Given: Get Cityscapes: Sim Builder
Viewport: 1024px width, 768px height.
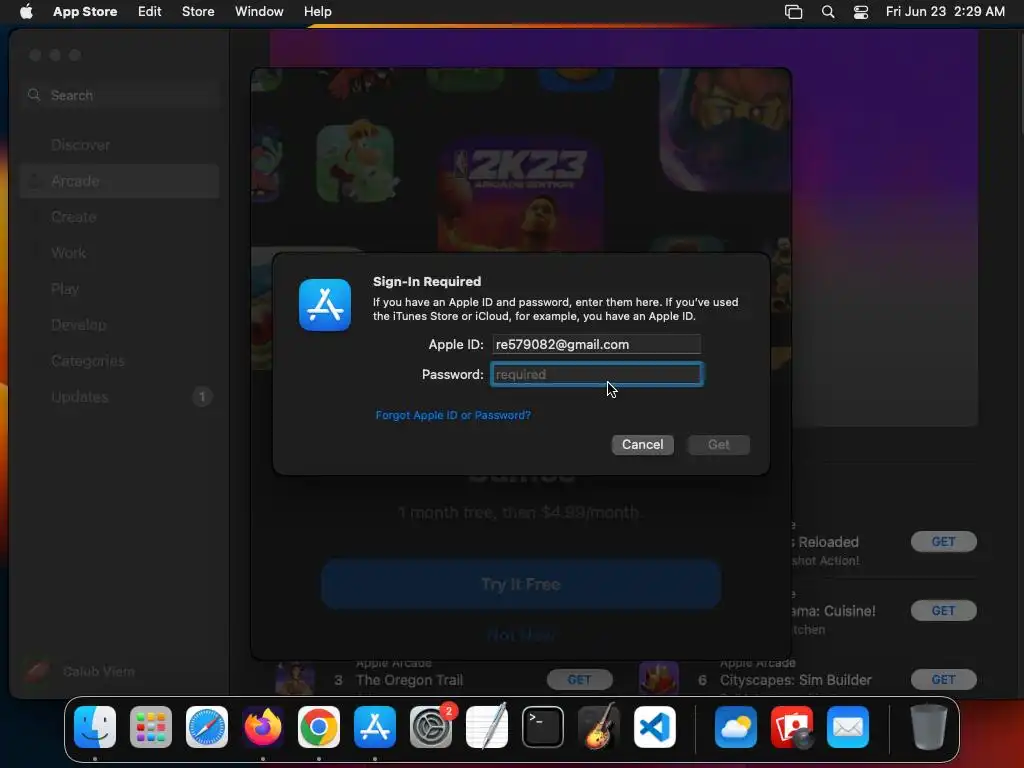Looking at the screenshot, I should click(x=944, y=680).
